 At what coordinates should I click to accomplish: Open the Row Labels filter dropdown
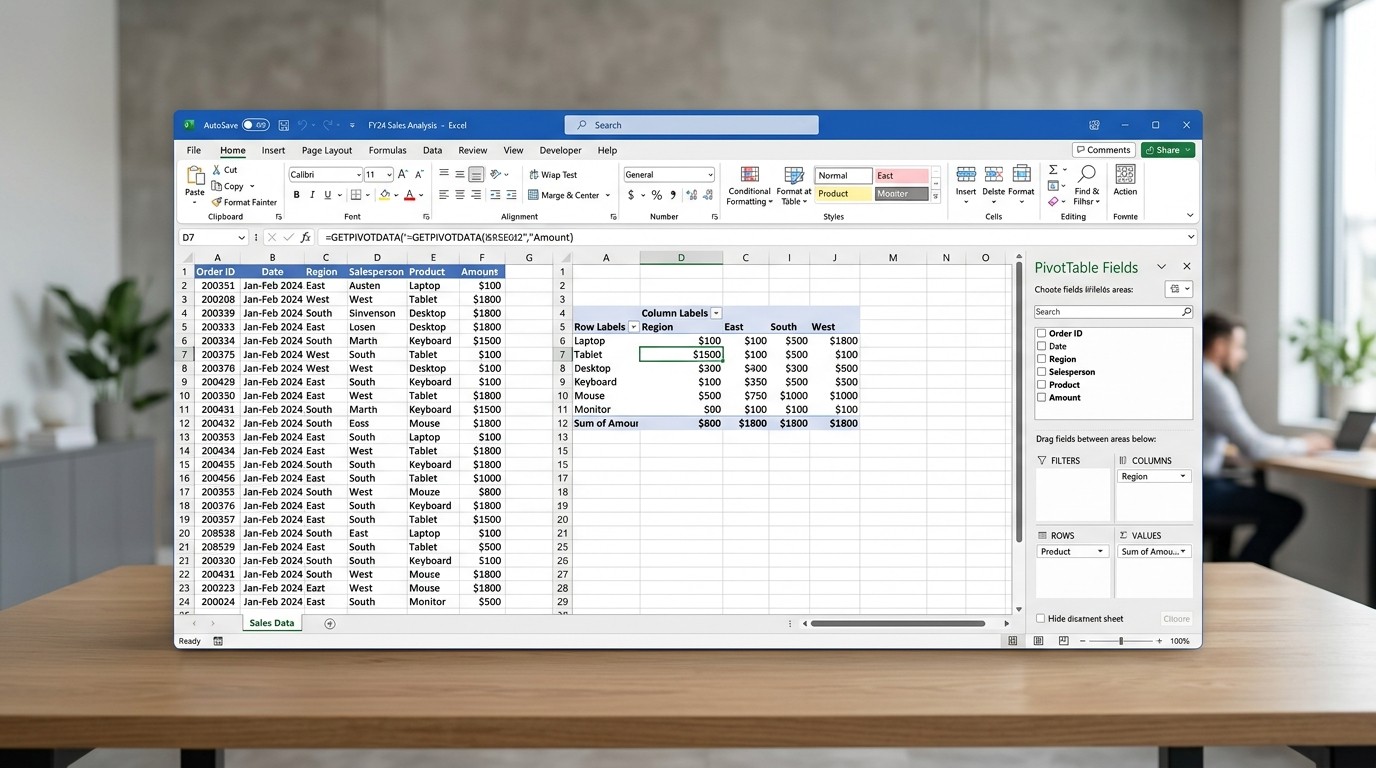(633, 327)
